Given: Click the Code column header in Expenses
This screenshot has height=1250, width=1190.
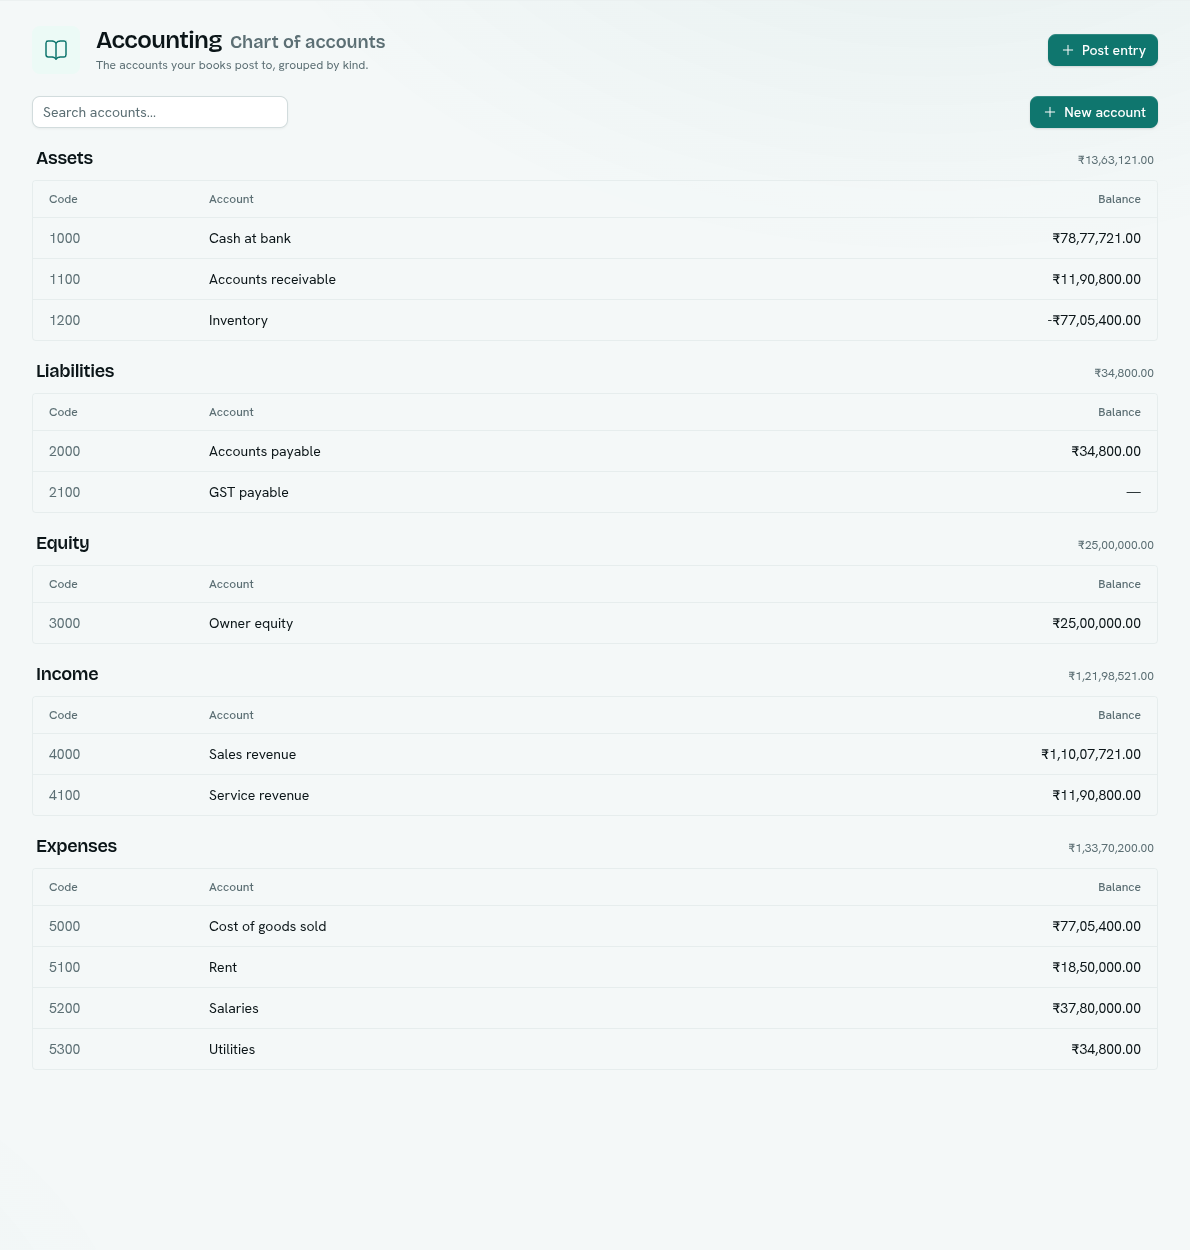Looking at the screenshot, I should [63, 887].
